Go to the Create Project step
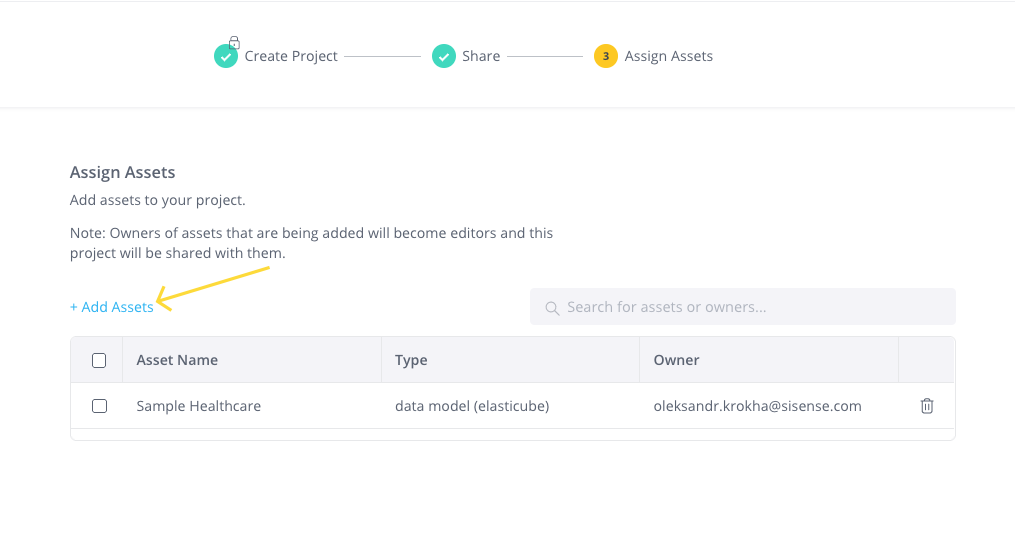This screenshot has height=547, width=1015. tap(291, 56)
